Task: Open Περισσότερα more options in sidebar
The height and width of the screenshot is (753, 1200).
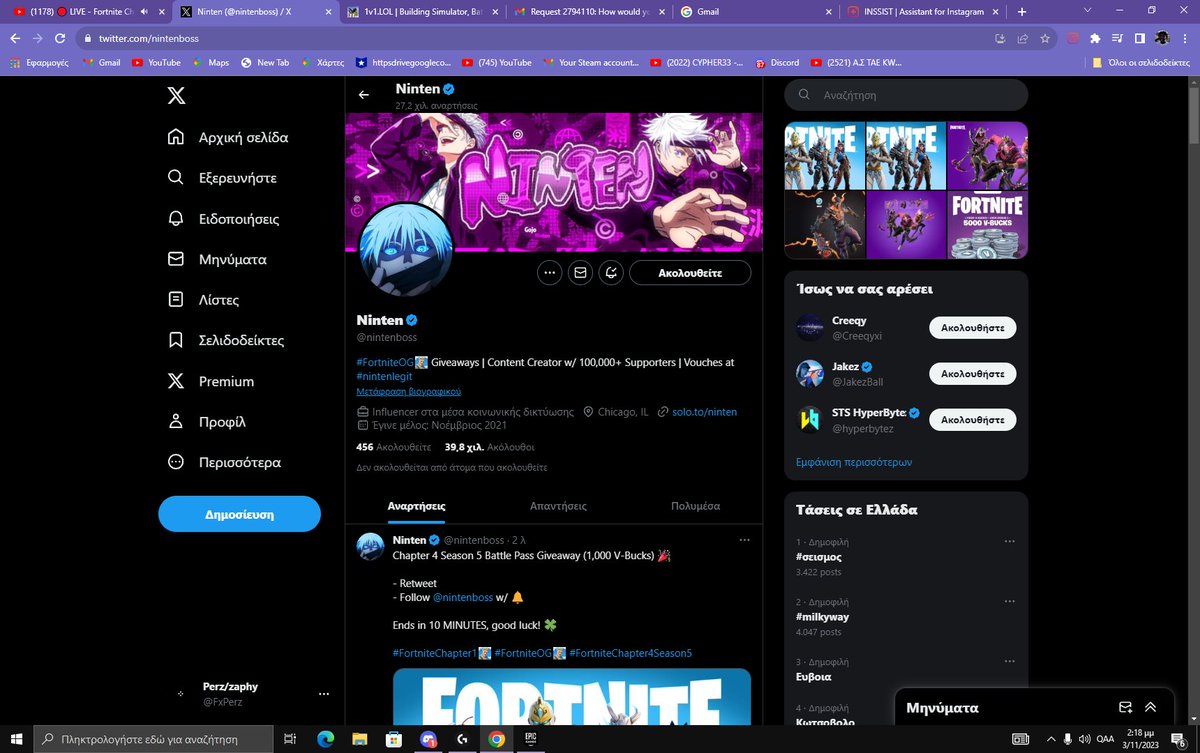Action: tap(225, 462)
